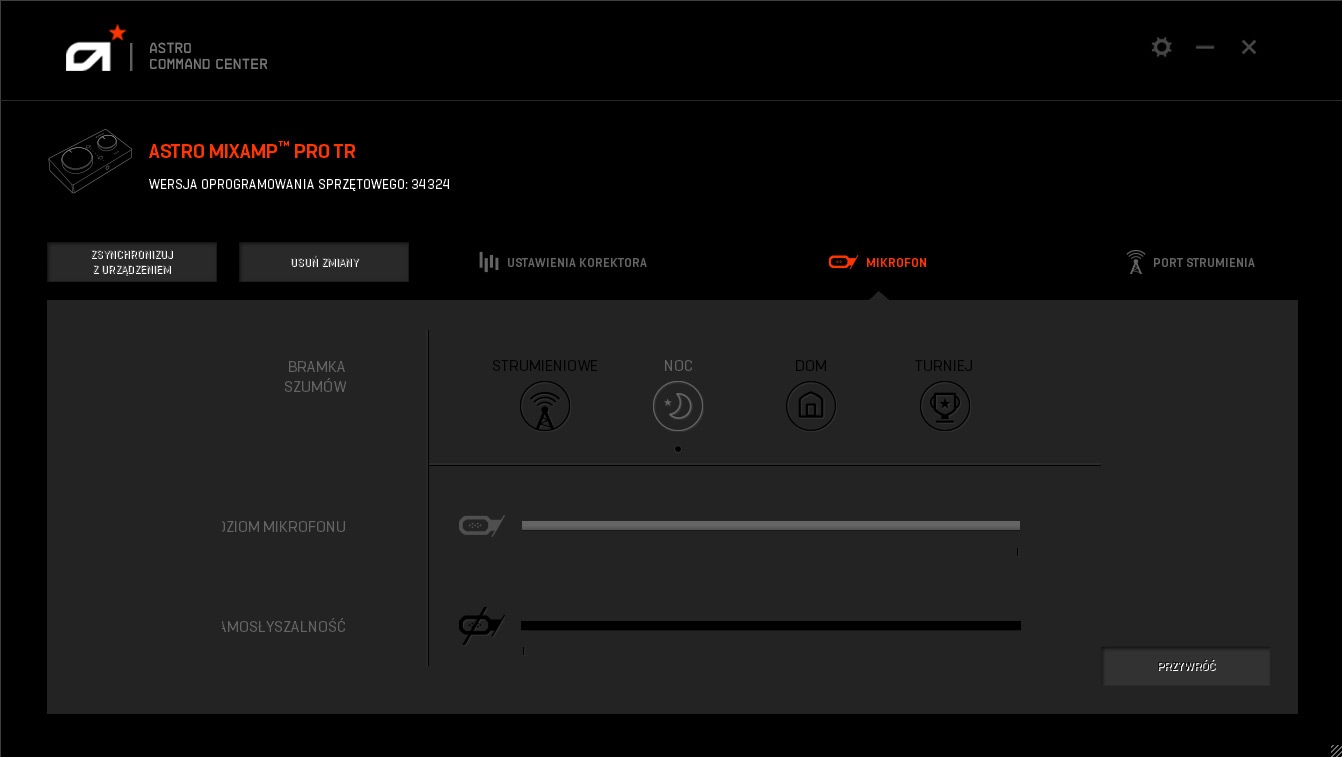Click the microphone icon next to Poziom Mikrofonu slider
Image resolution: width=1342 pixels, height=757 pixels.
click(481, 526)
